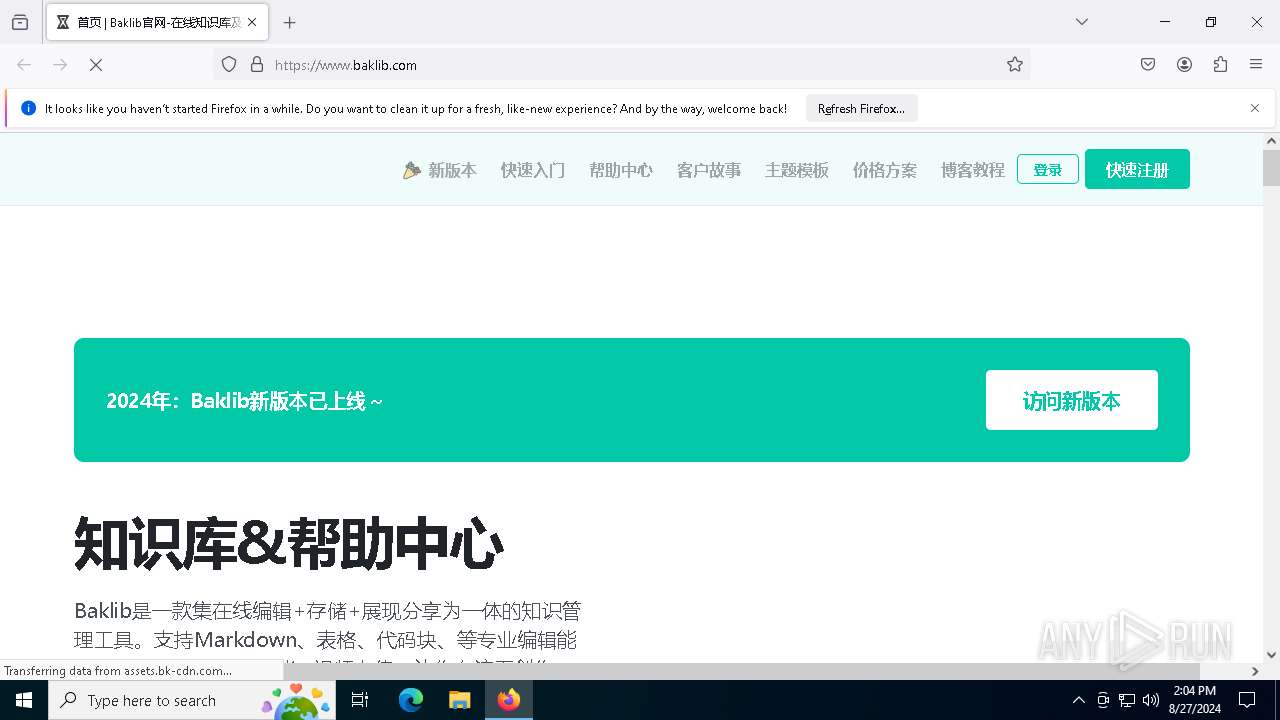Open 帮助中心 navigation link
The height and width of the screenshot is (720, 1280).
tap(621, 170)
